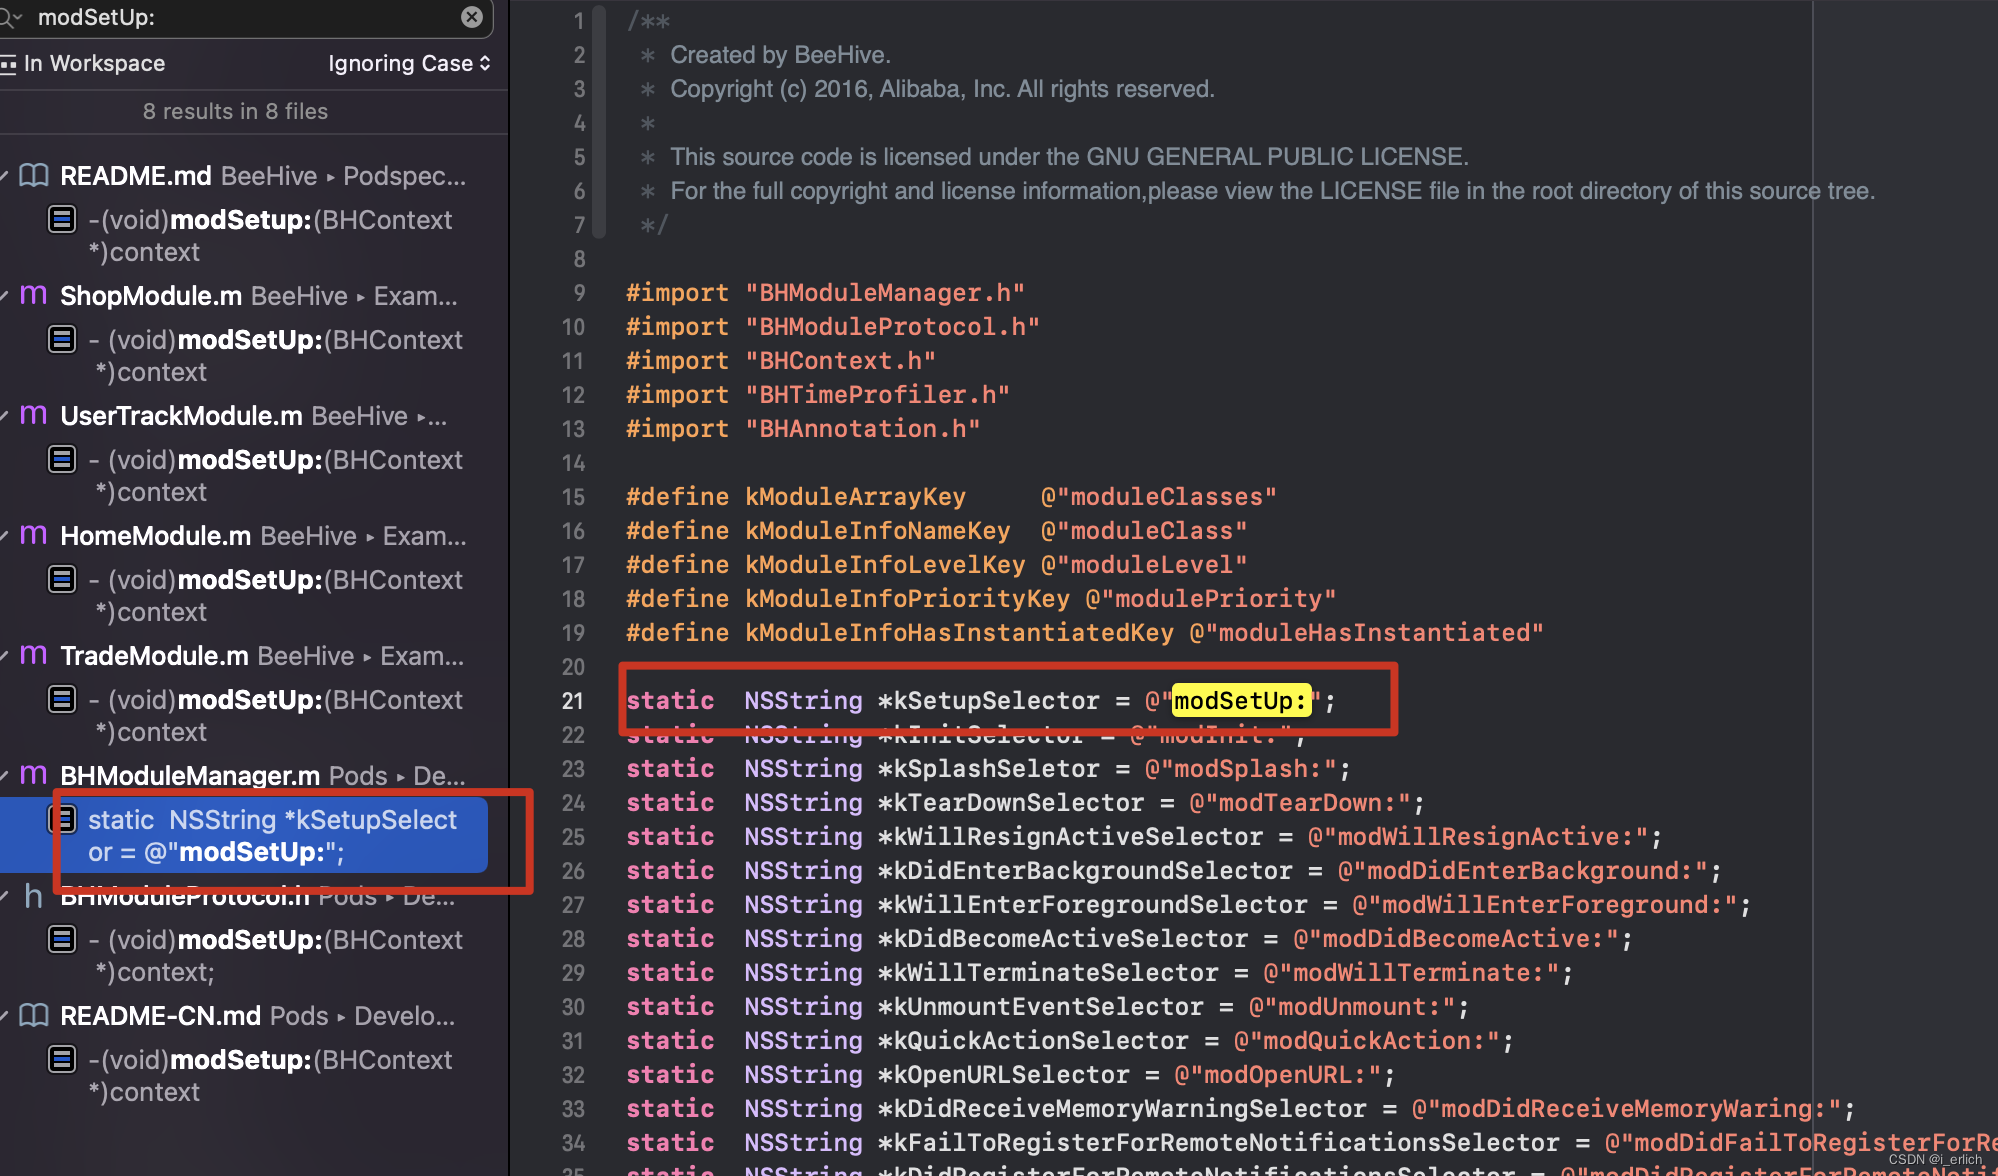The image size is (1998, 1176).
Task: Click the 8 results in 8 files summary
Action: pos(235,111)
